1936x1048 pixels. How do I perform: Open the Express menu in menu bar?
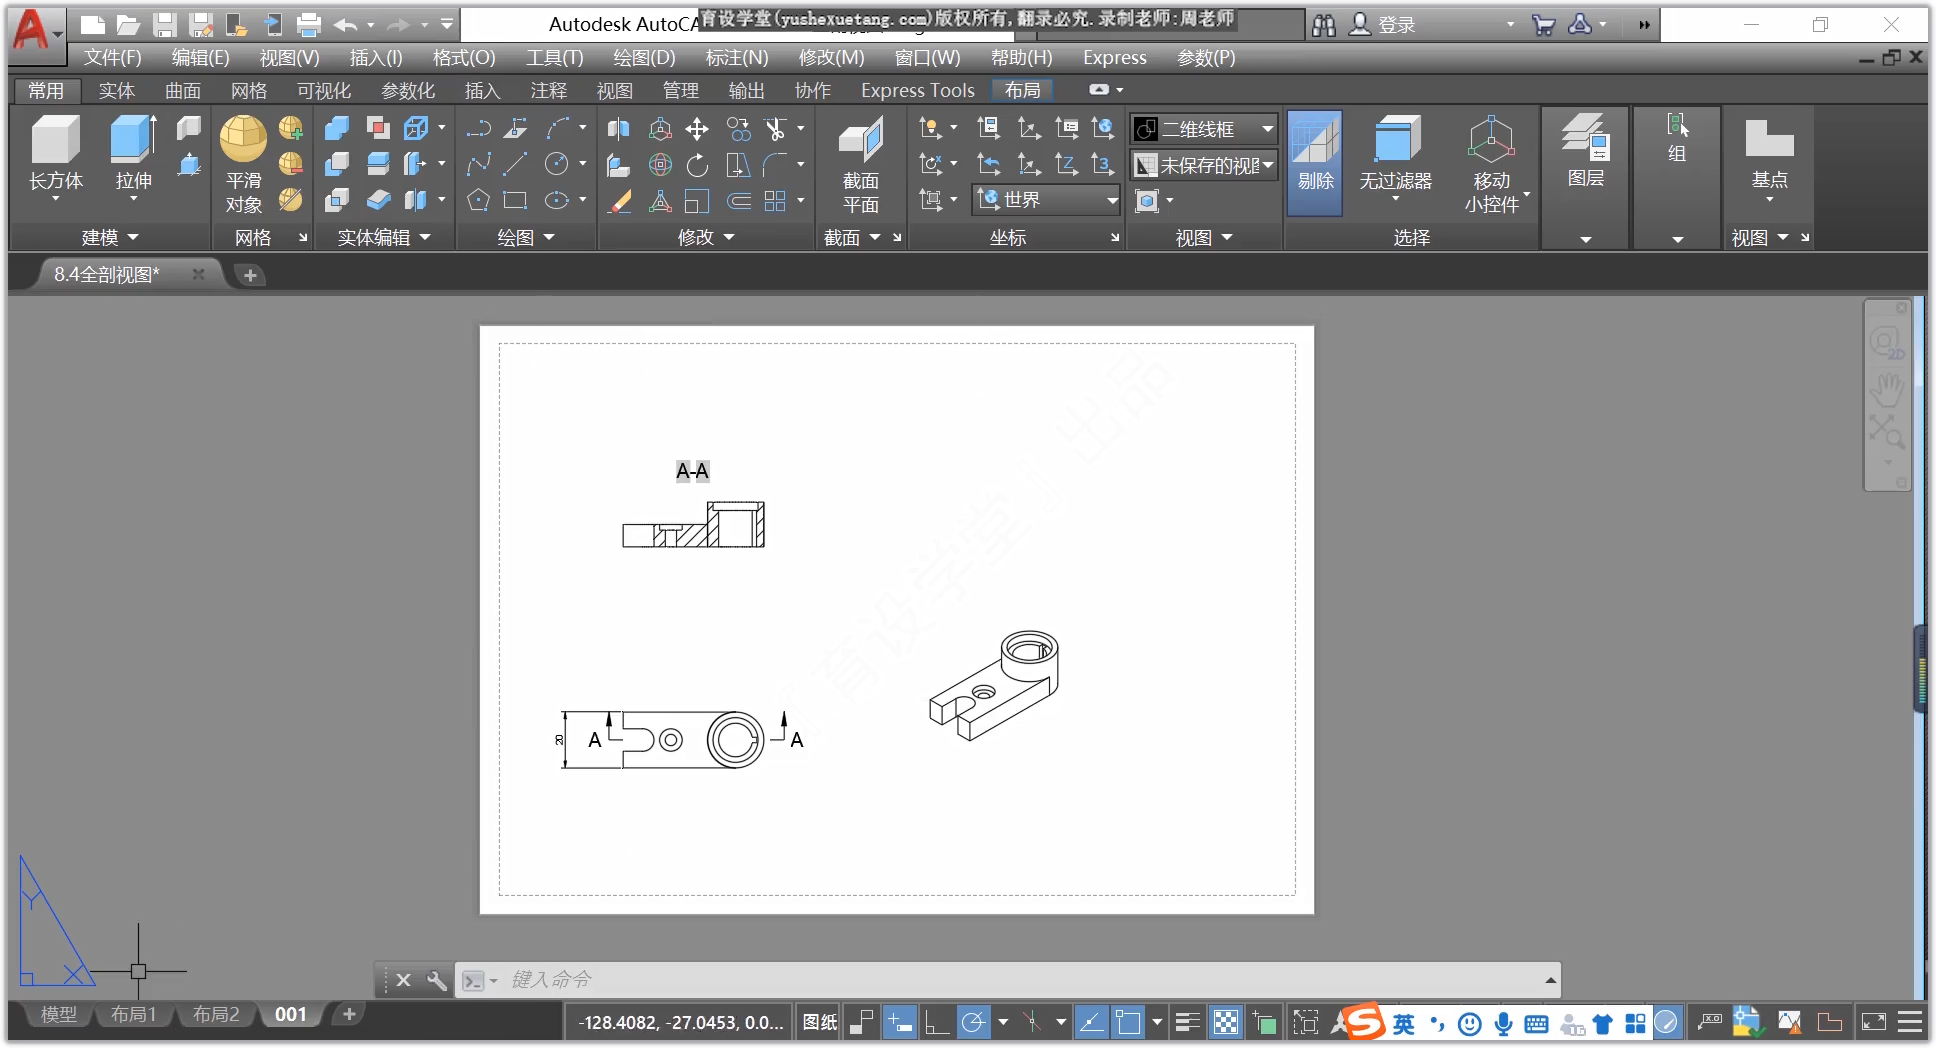(x=1114, y=58)
